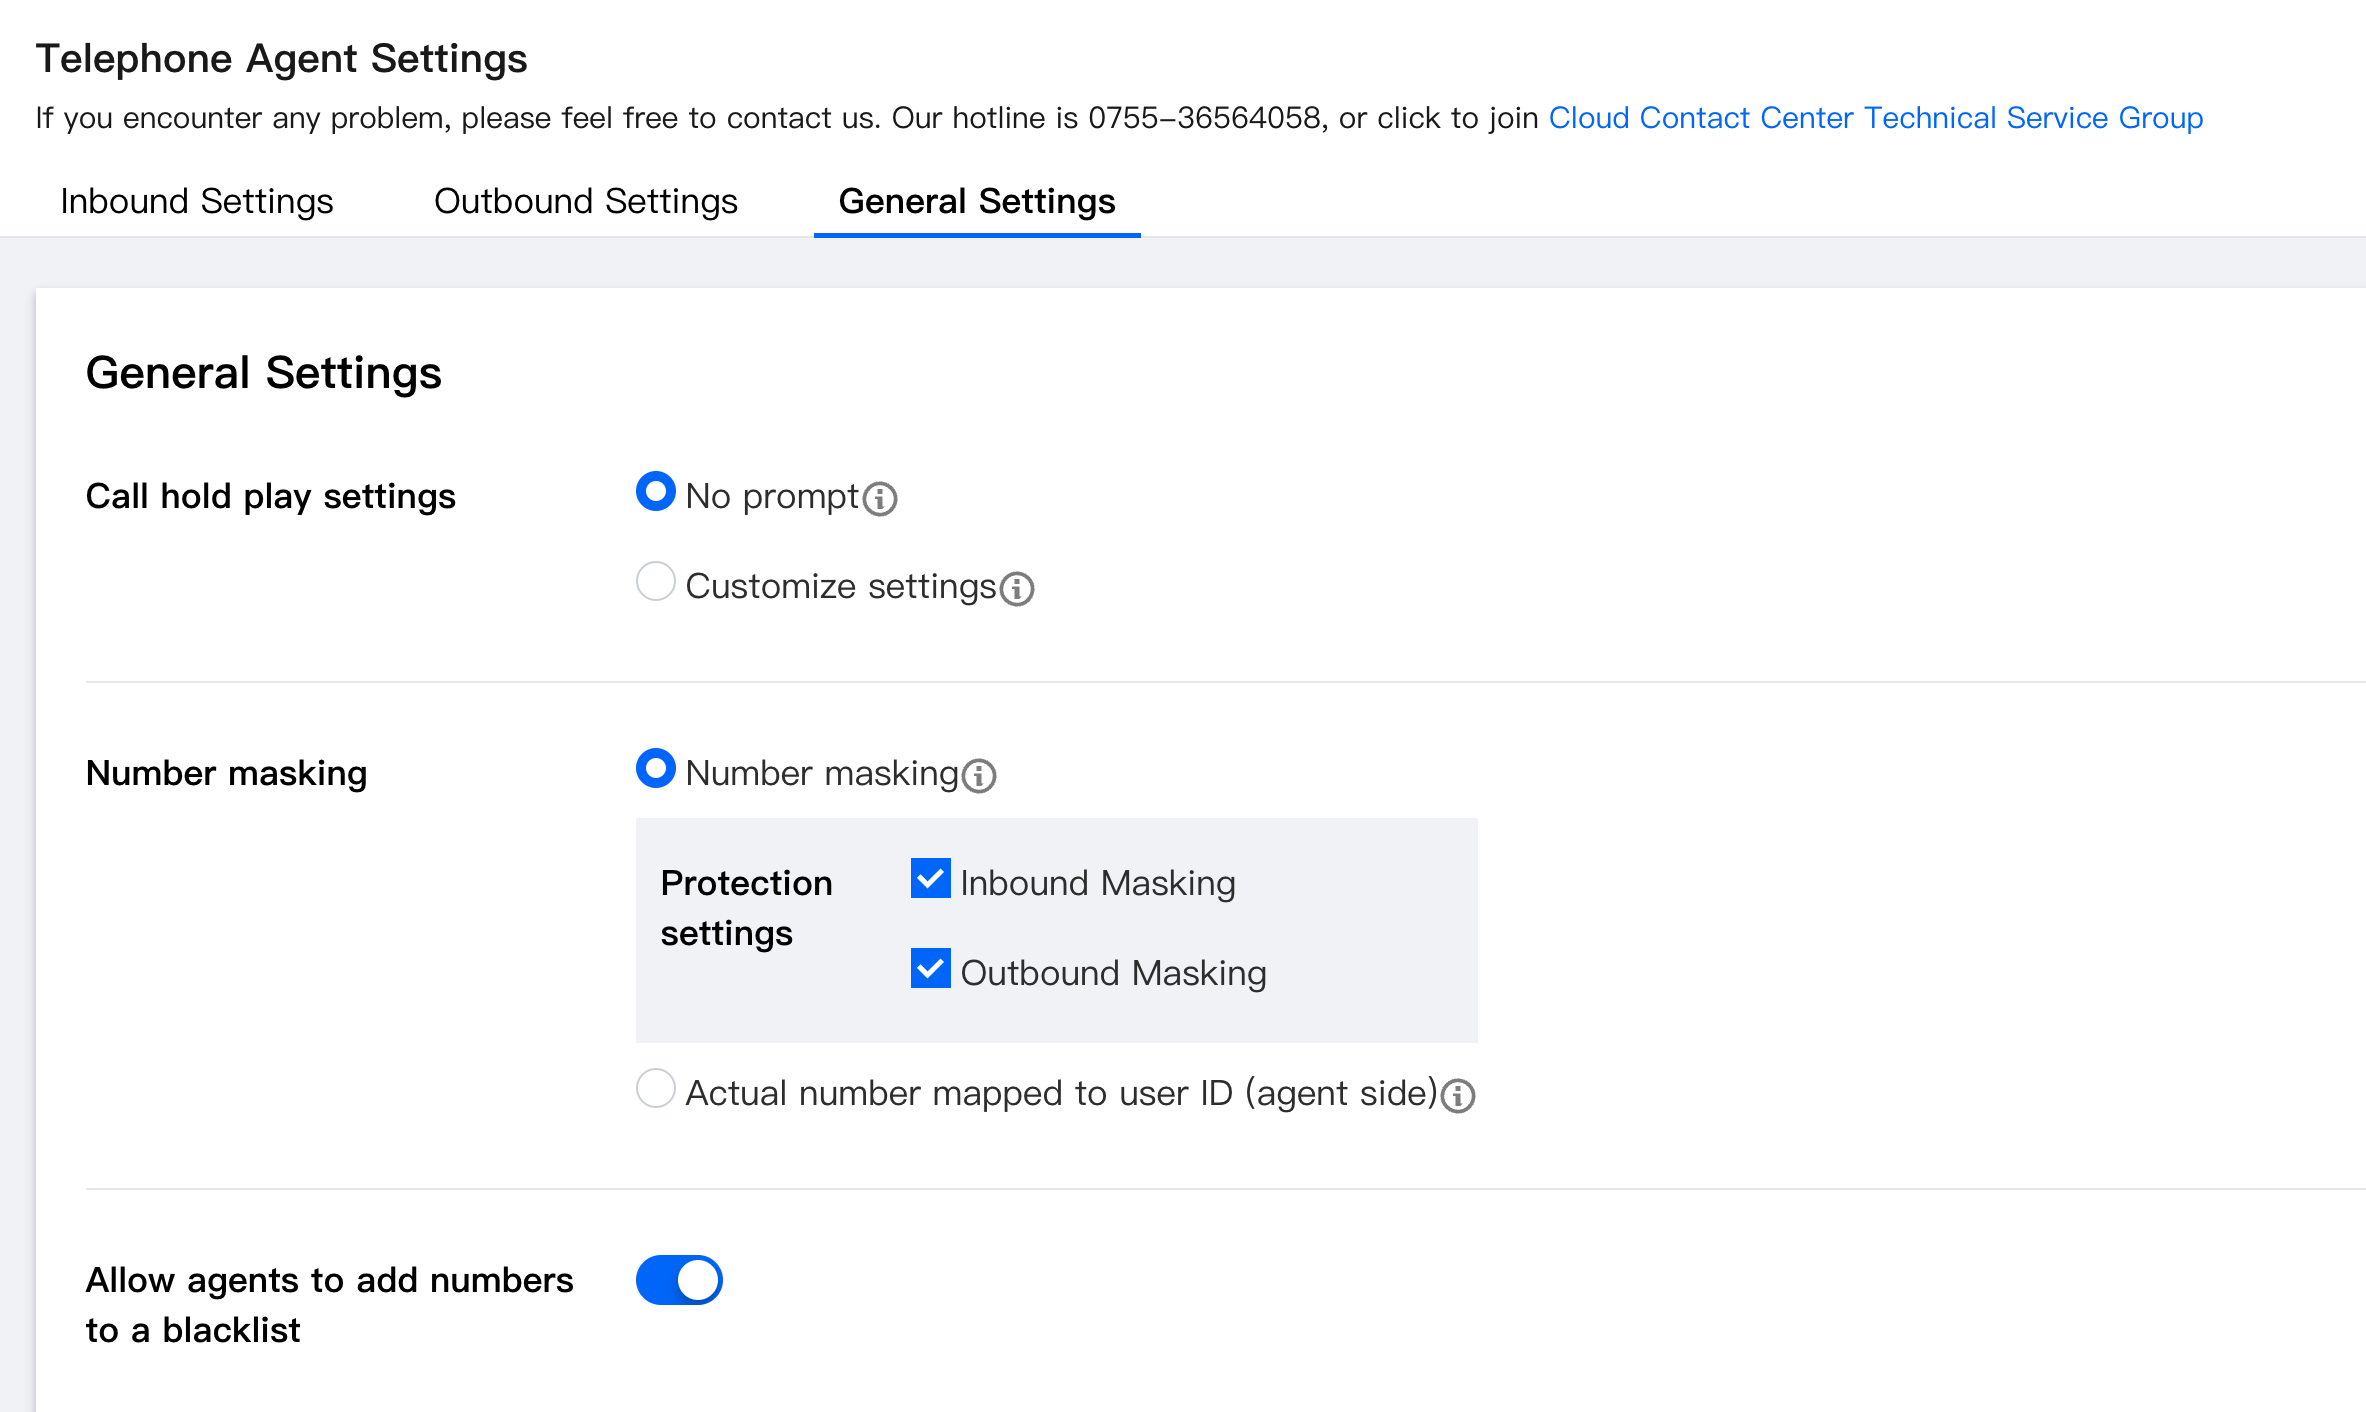Screen dimensions: 2366x1412
Task: Switch to Inbound Settings tab
Action: click(196, 201)
